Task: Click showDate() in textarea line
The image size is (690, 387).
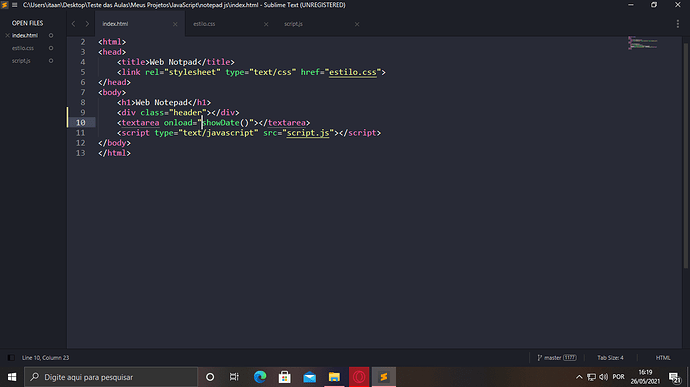Action: [225, 122]
